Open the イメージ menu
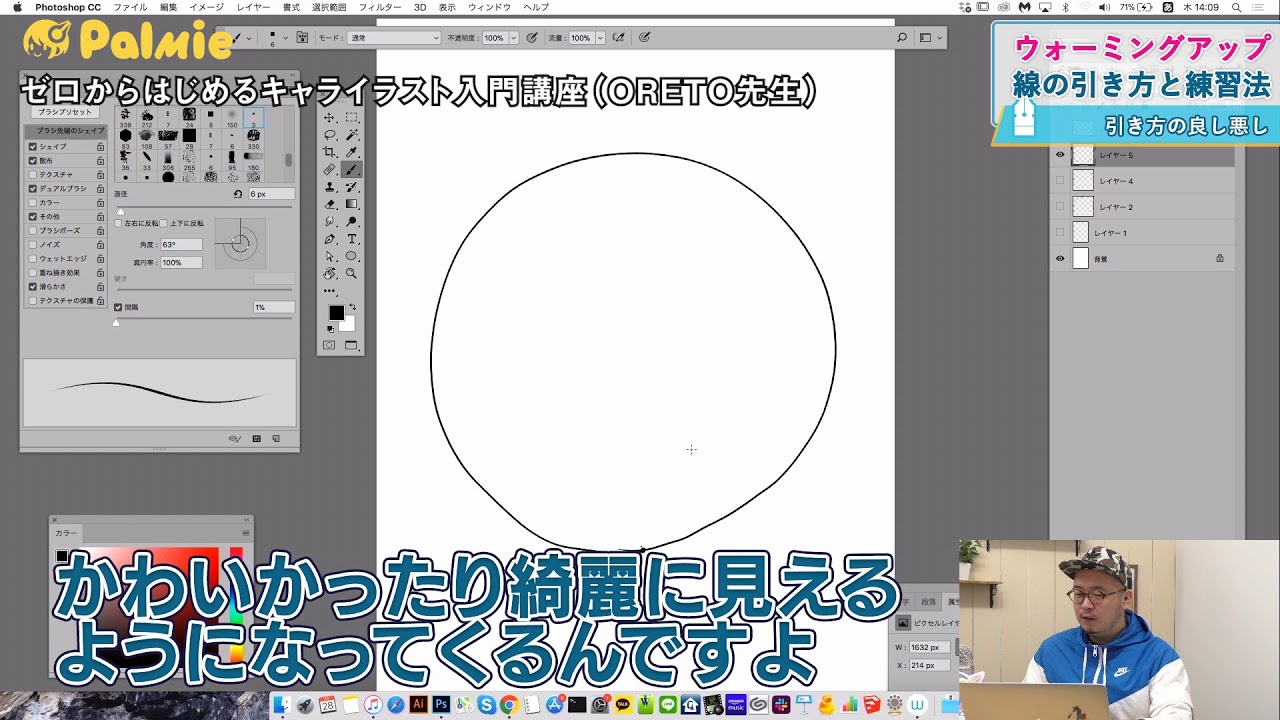This screenshot has width=1280, height=720. click(x=207, y=7)
